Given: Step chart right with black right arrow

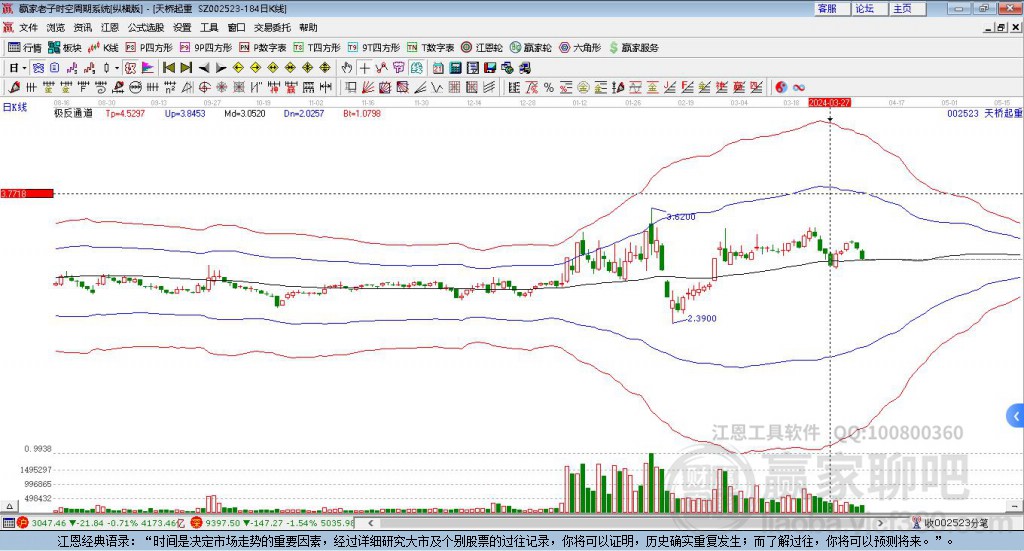Looking at the screenshot, I should 221,68.
